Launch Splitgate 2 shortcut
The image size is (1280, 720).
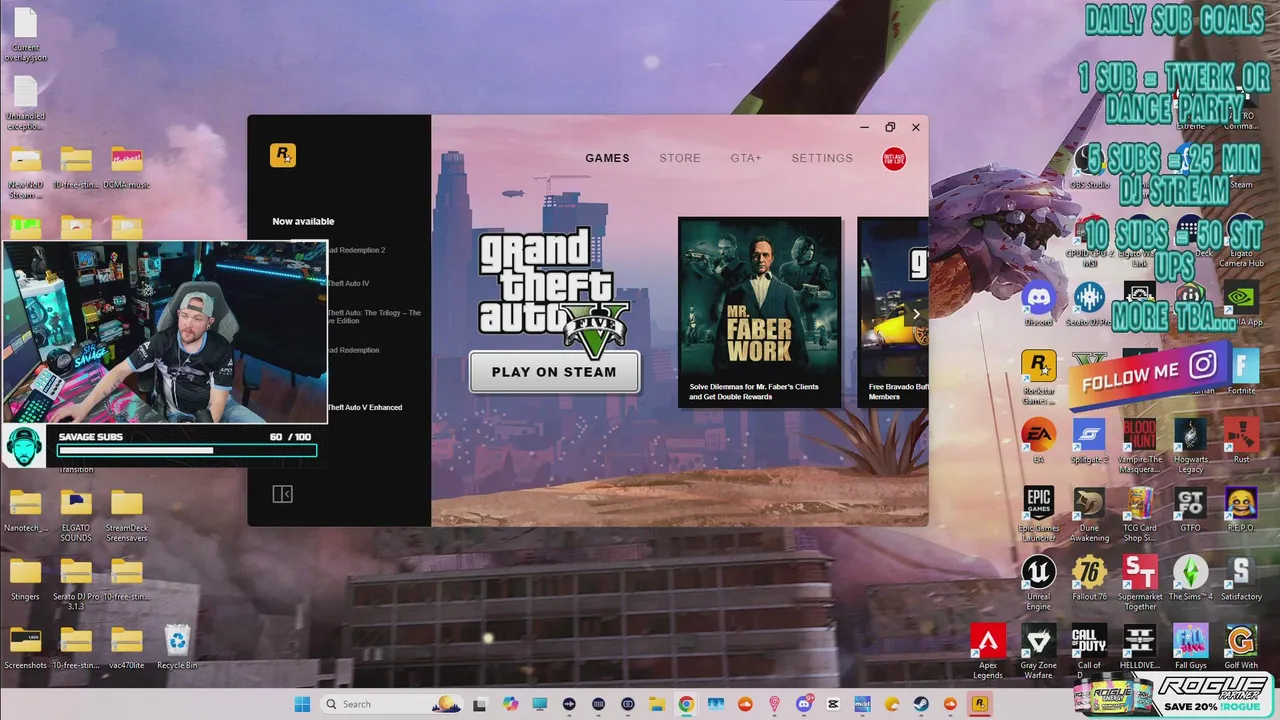pyautogui.click(x=1089, y=441)
